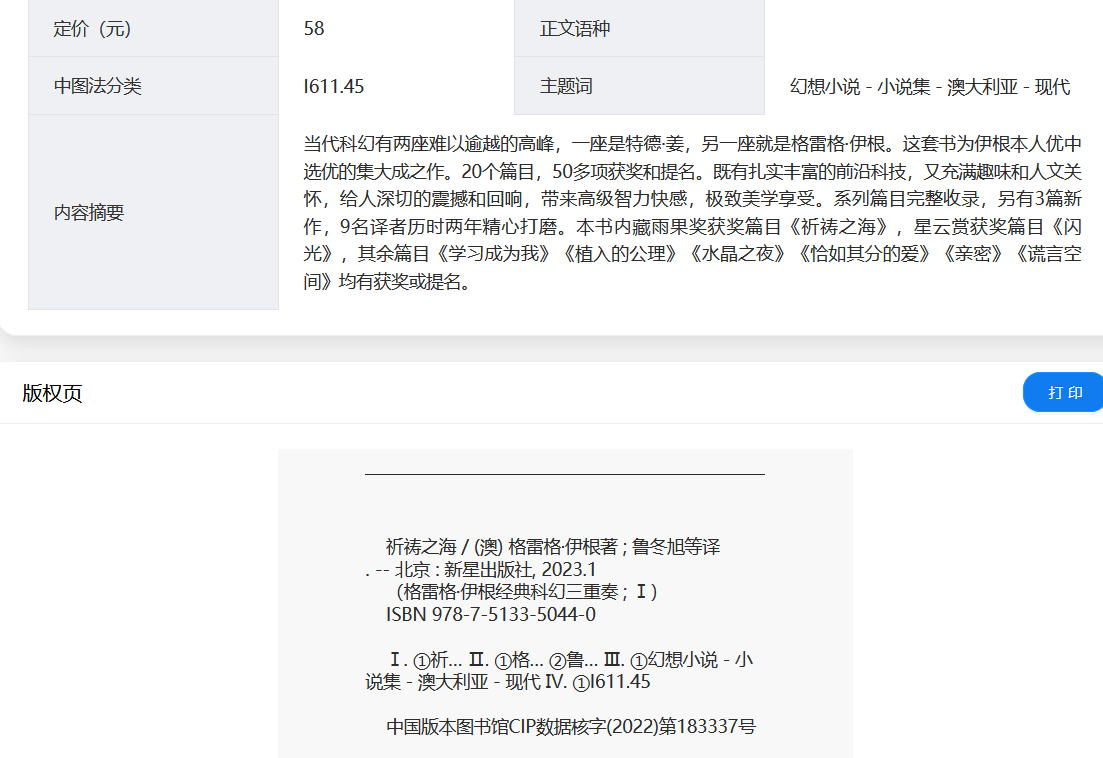This screenshot has height=758, width=1103.
Task: Click the horizontal rule atop the copyright card
Action: click(565, 474)
